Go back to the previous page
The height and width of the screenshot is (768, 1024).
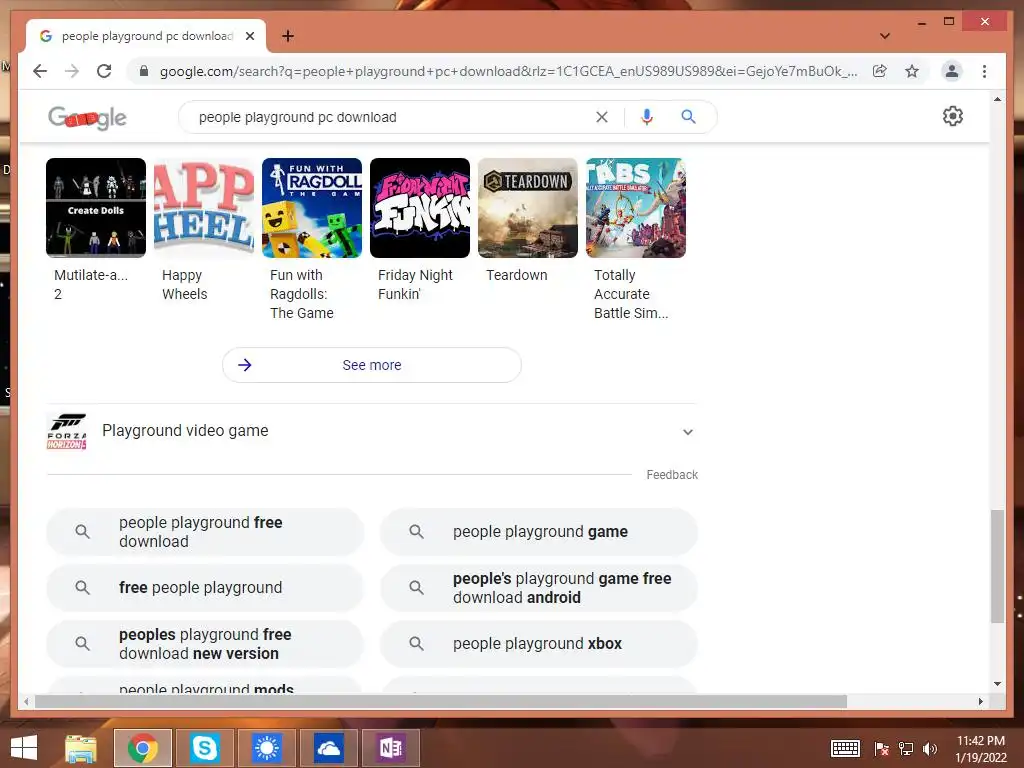[x=40, y=71]
